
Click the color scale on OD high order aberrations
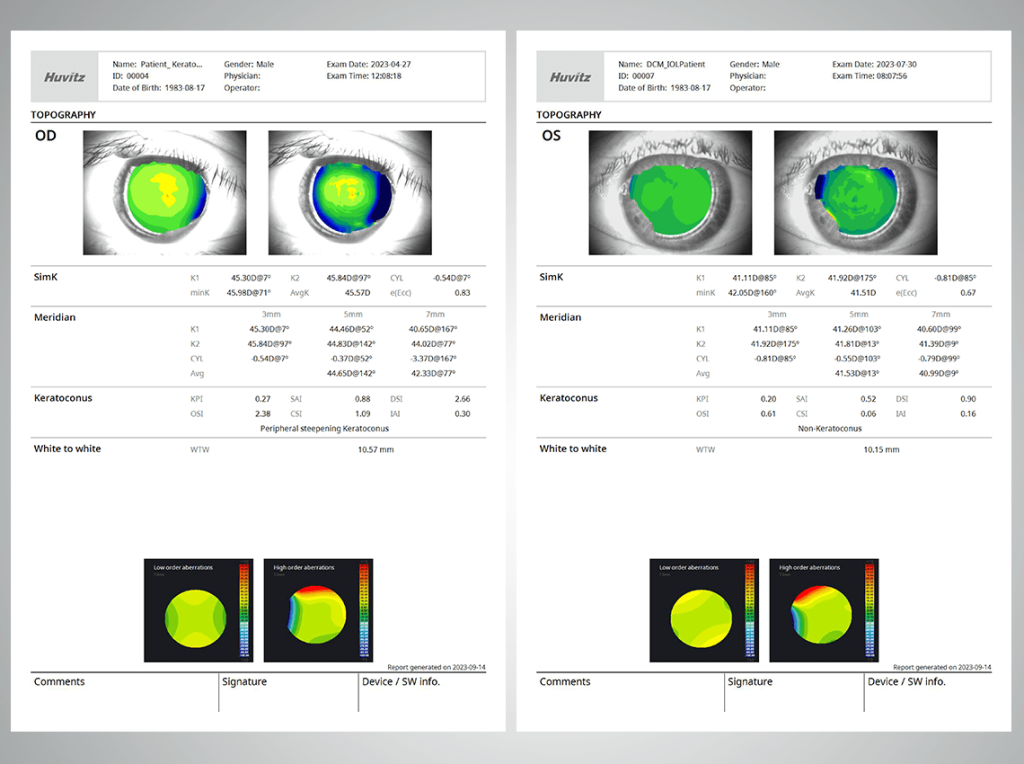click(364, 612)
